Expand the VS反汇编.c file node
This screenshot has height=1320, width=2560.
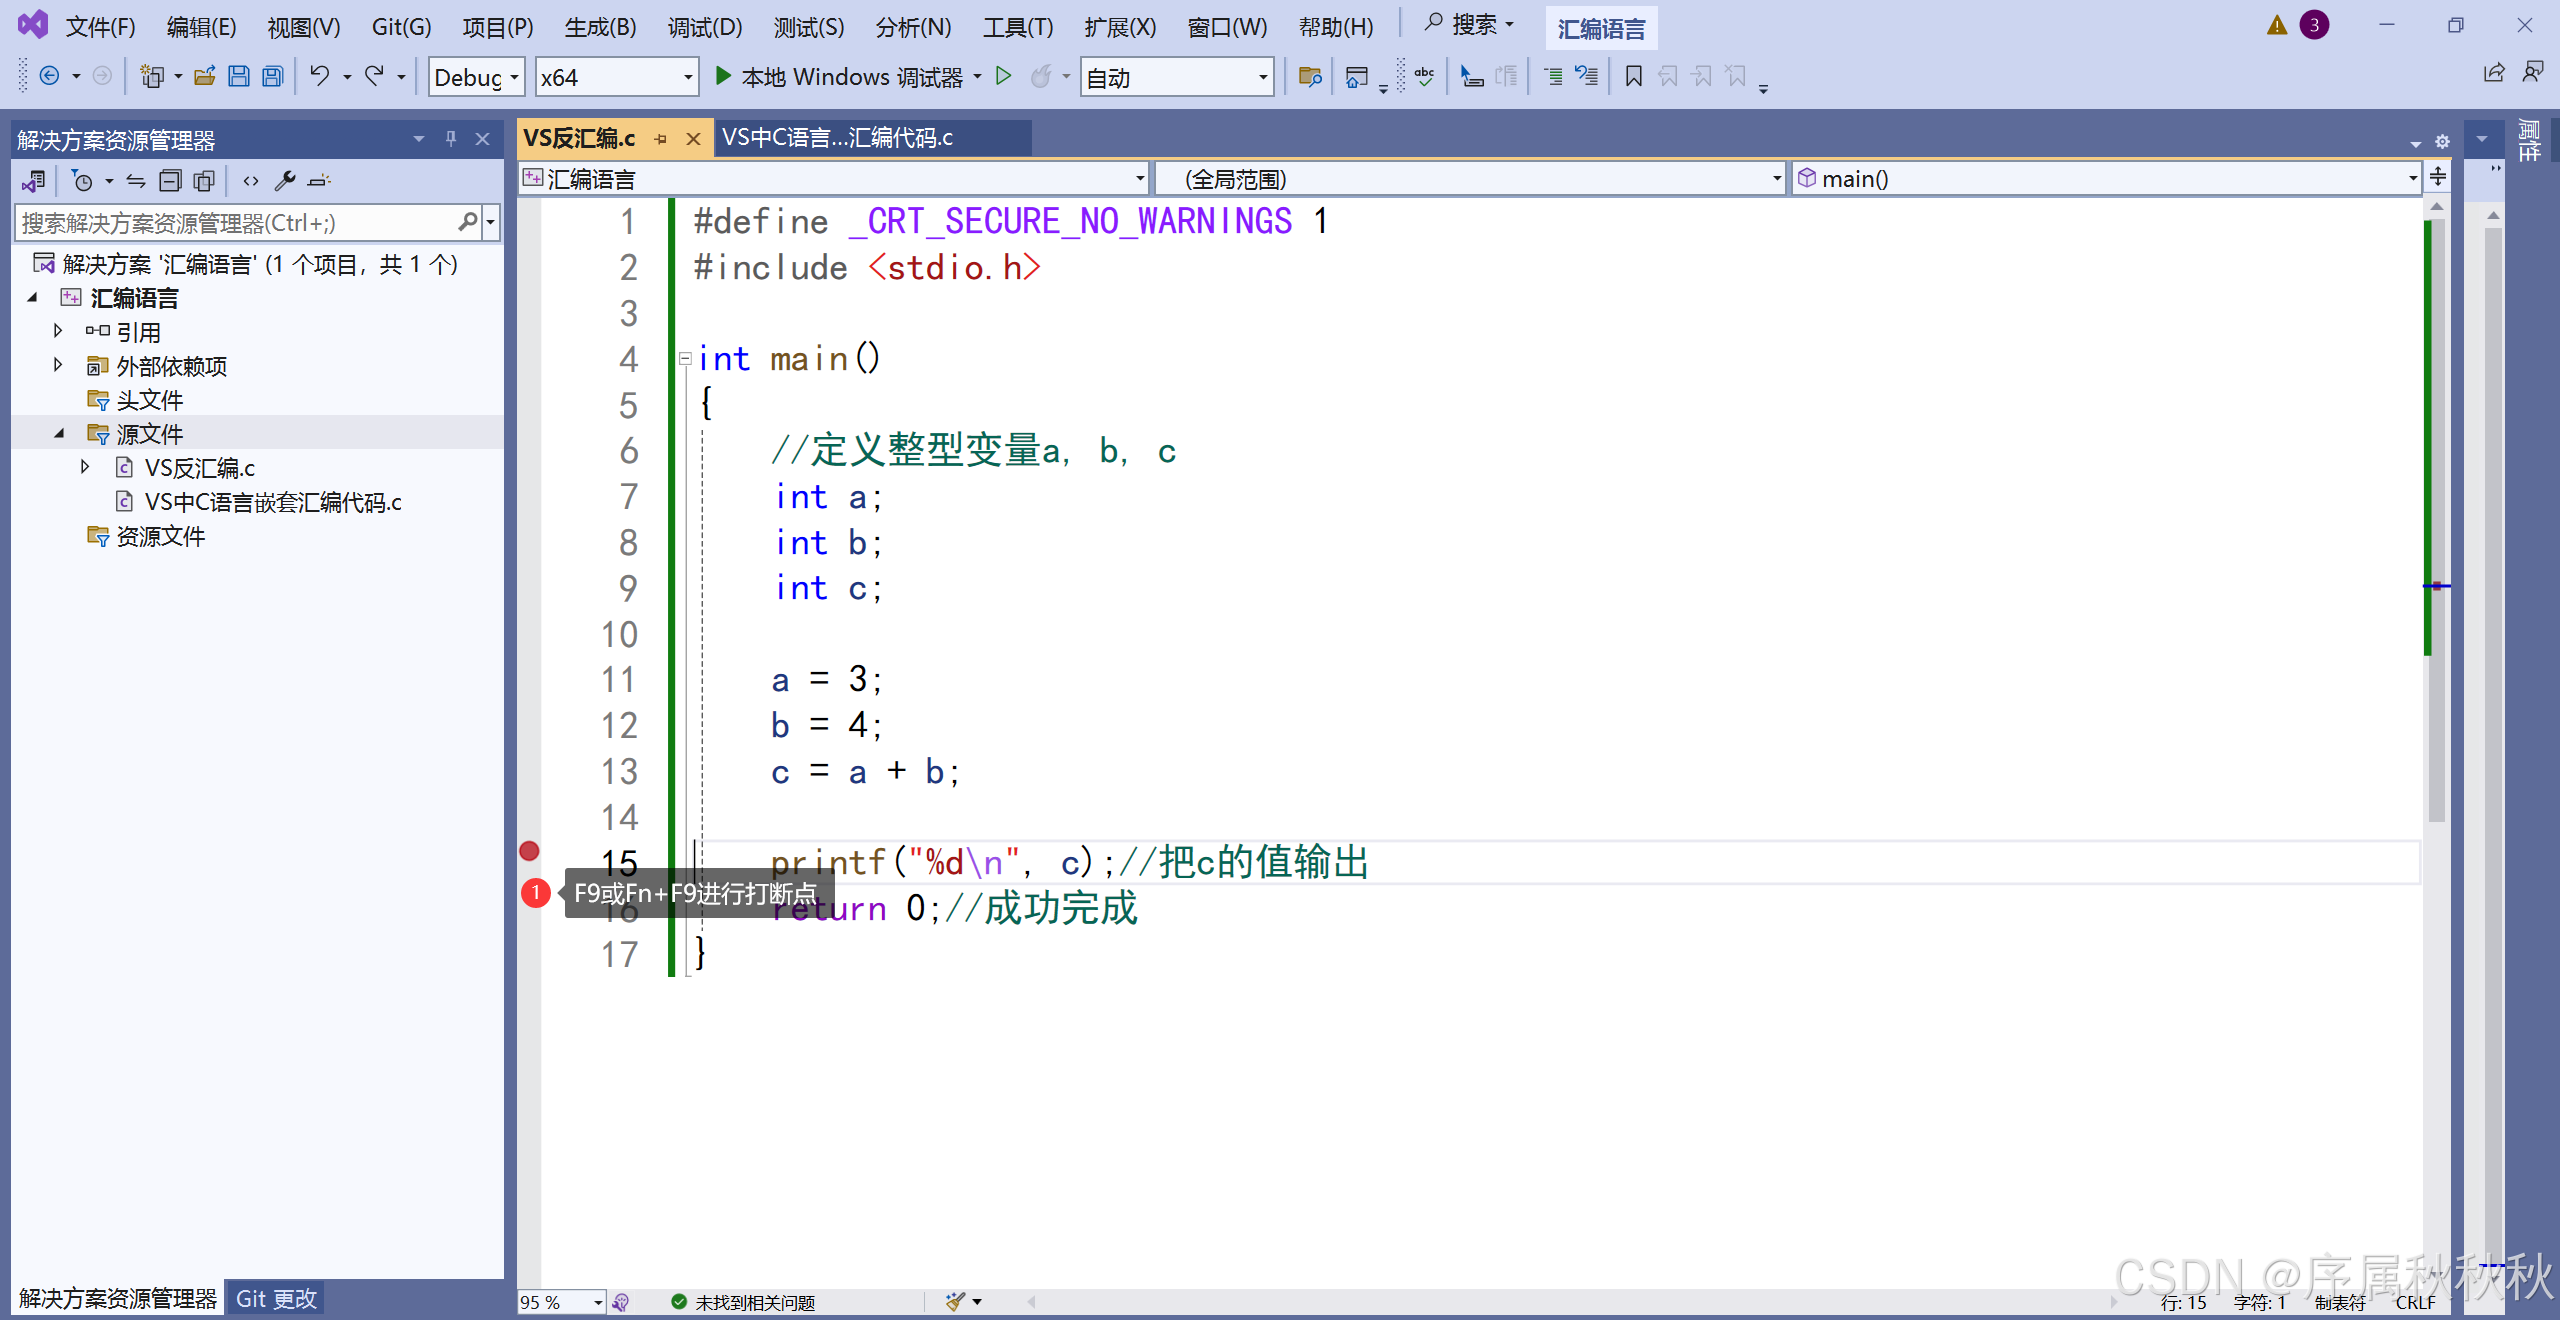85,467
